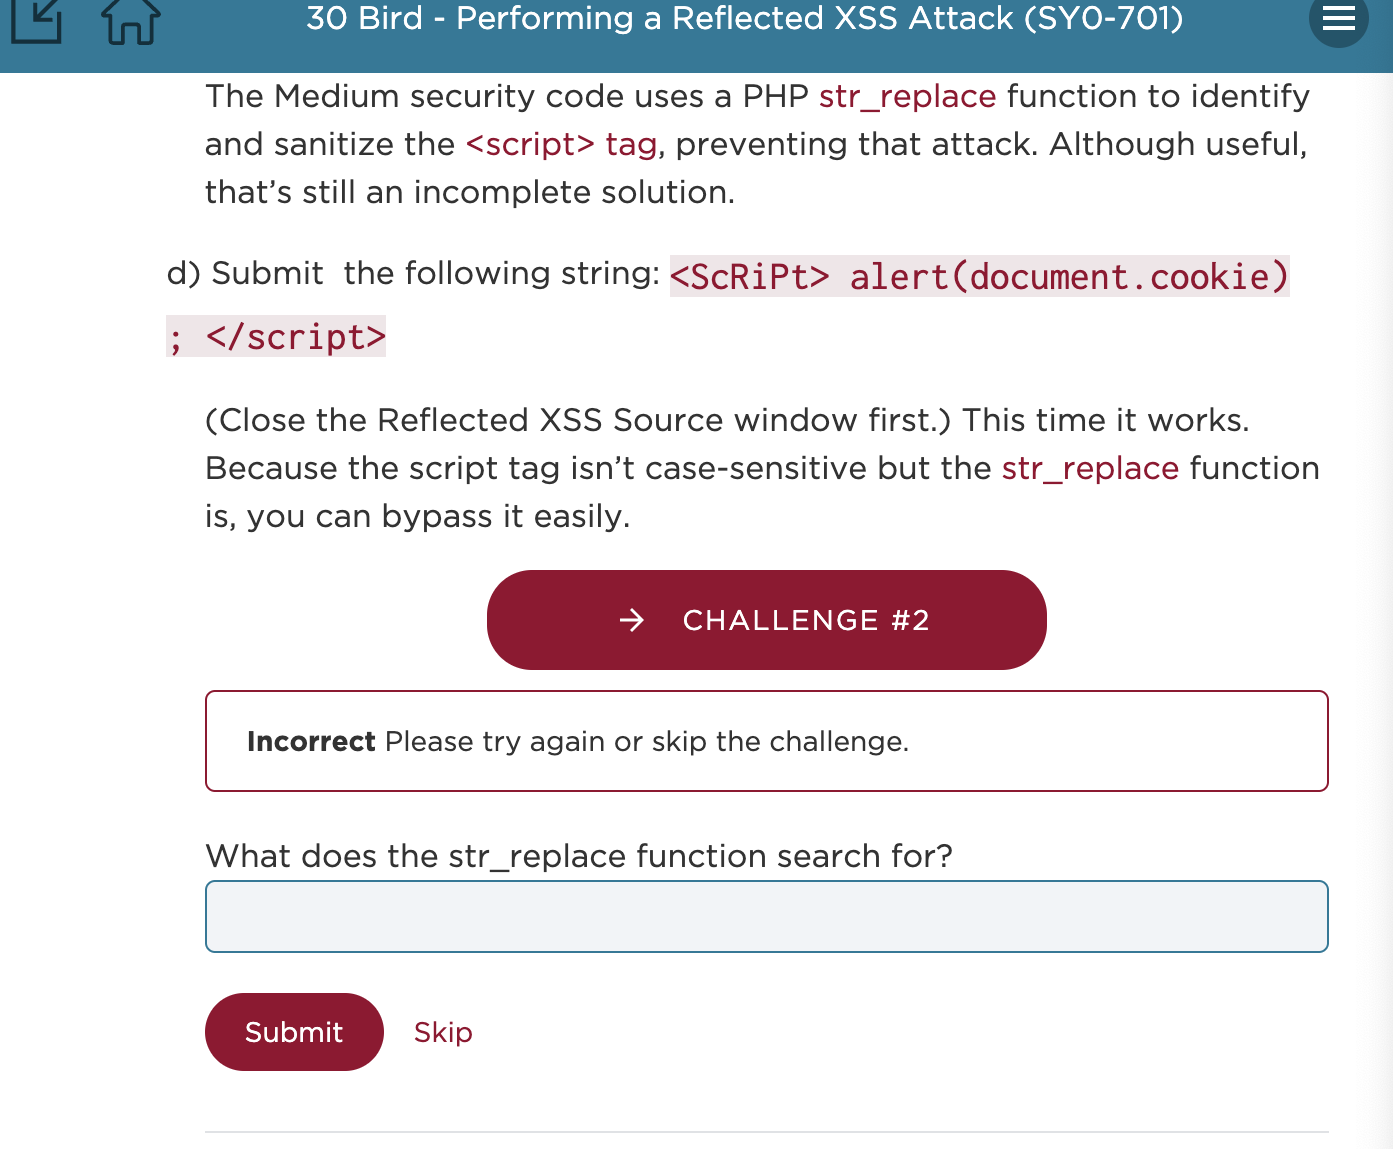
Task: Click the arrow icon inside Challenge #2 button
Action: click(x=632, y=620)
